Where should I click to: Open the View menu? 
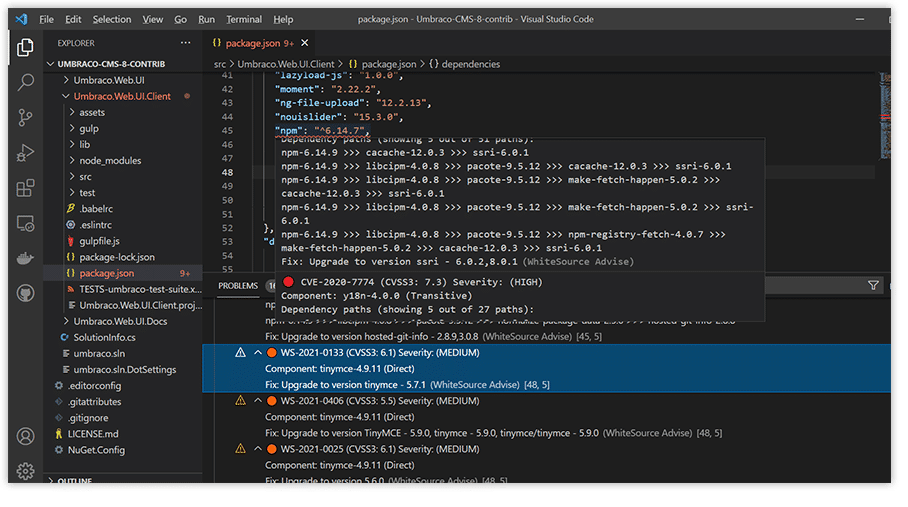[153, 19]
